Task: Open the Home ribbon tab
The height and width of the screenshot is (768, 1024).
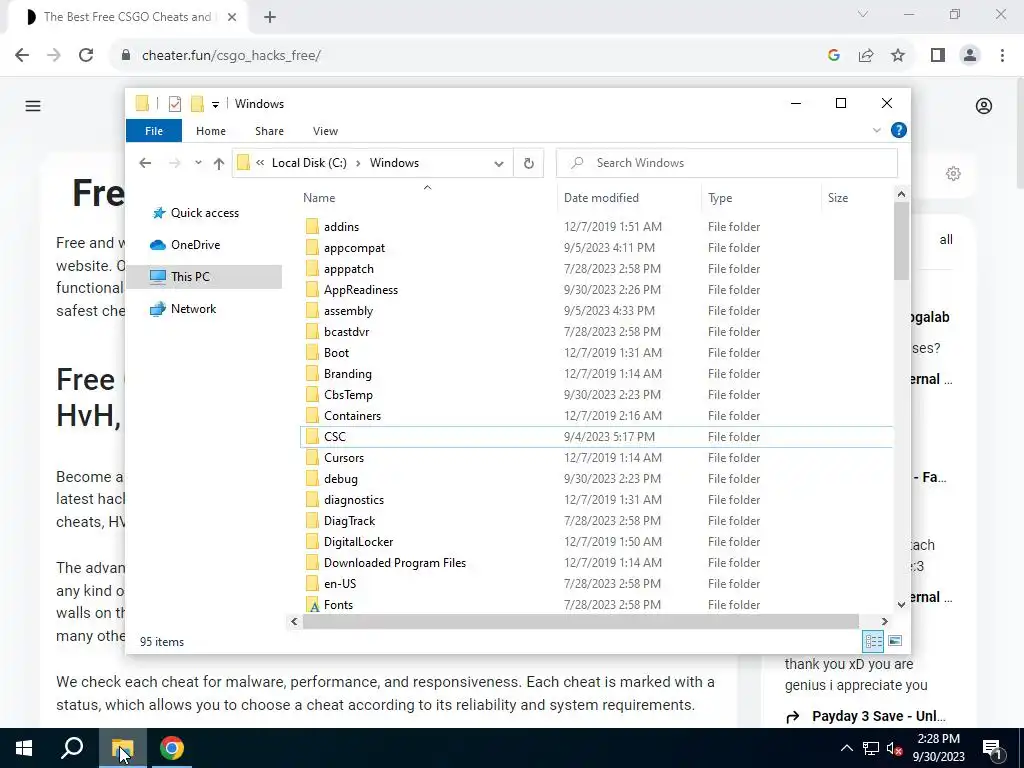Action: [211, 131]
